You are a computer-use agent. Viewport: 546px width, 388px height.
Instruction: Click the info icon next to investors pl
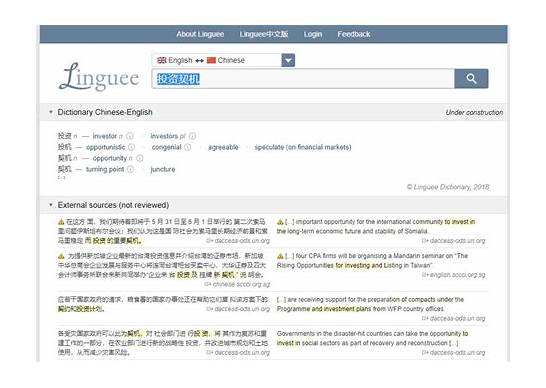[192, 136]
